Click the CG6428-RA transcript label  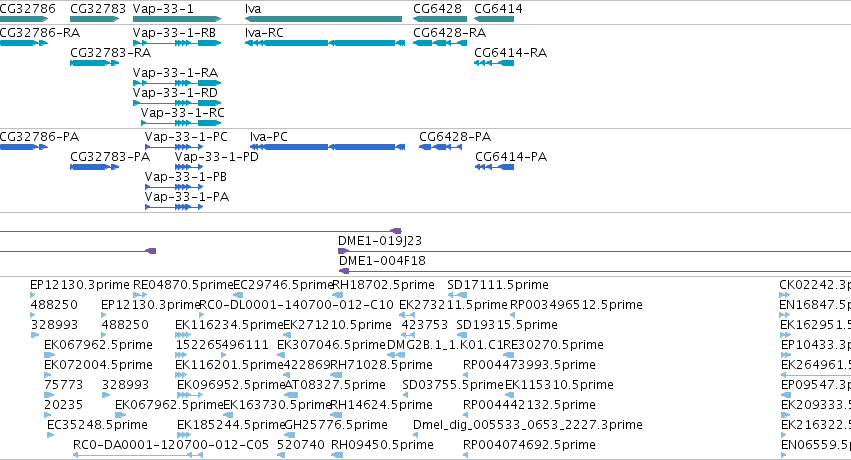[x=449, y=33]
